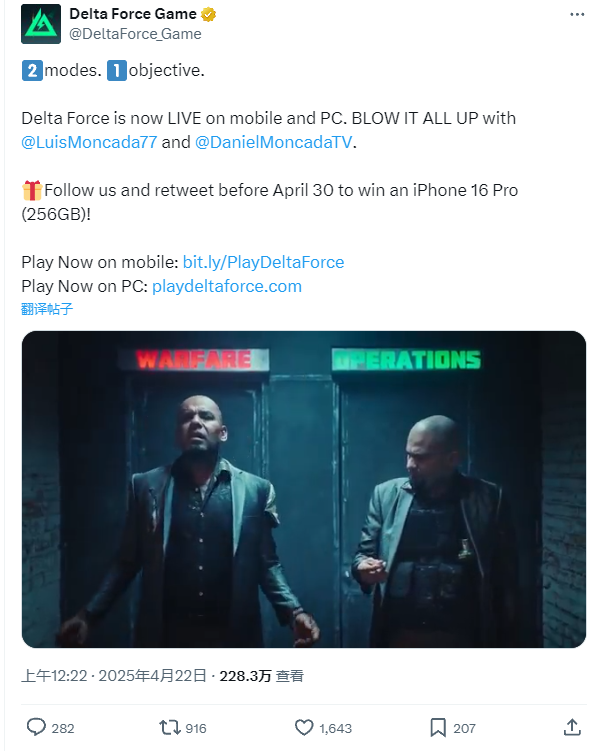This screenshot has width=599, height=751.
Task: Retweet using the repost arrows icon
Action: pyautogui.click(x=170, y=728)
